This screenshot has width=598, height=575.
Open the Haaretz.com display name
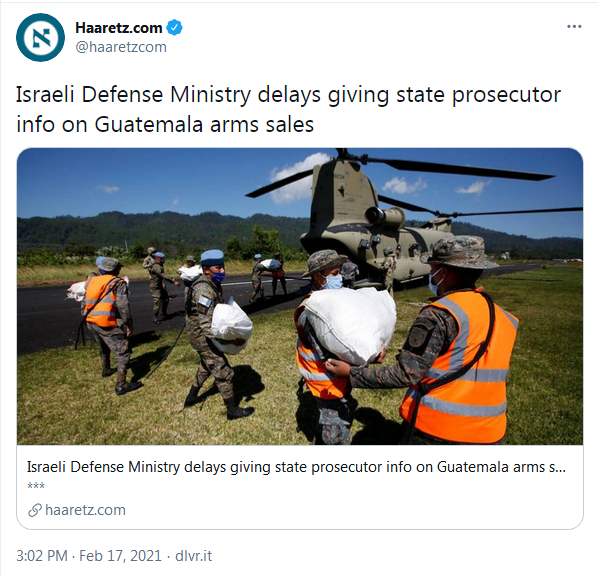[x=119, y=27]
